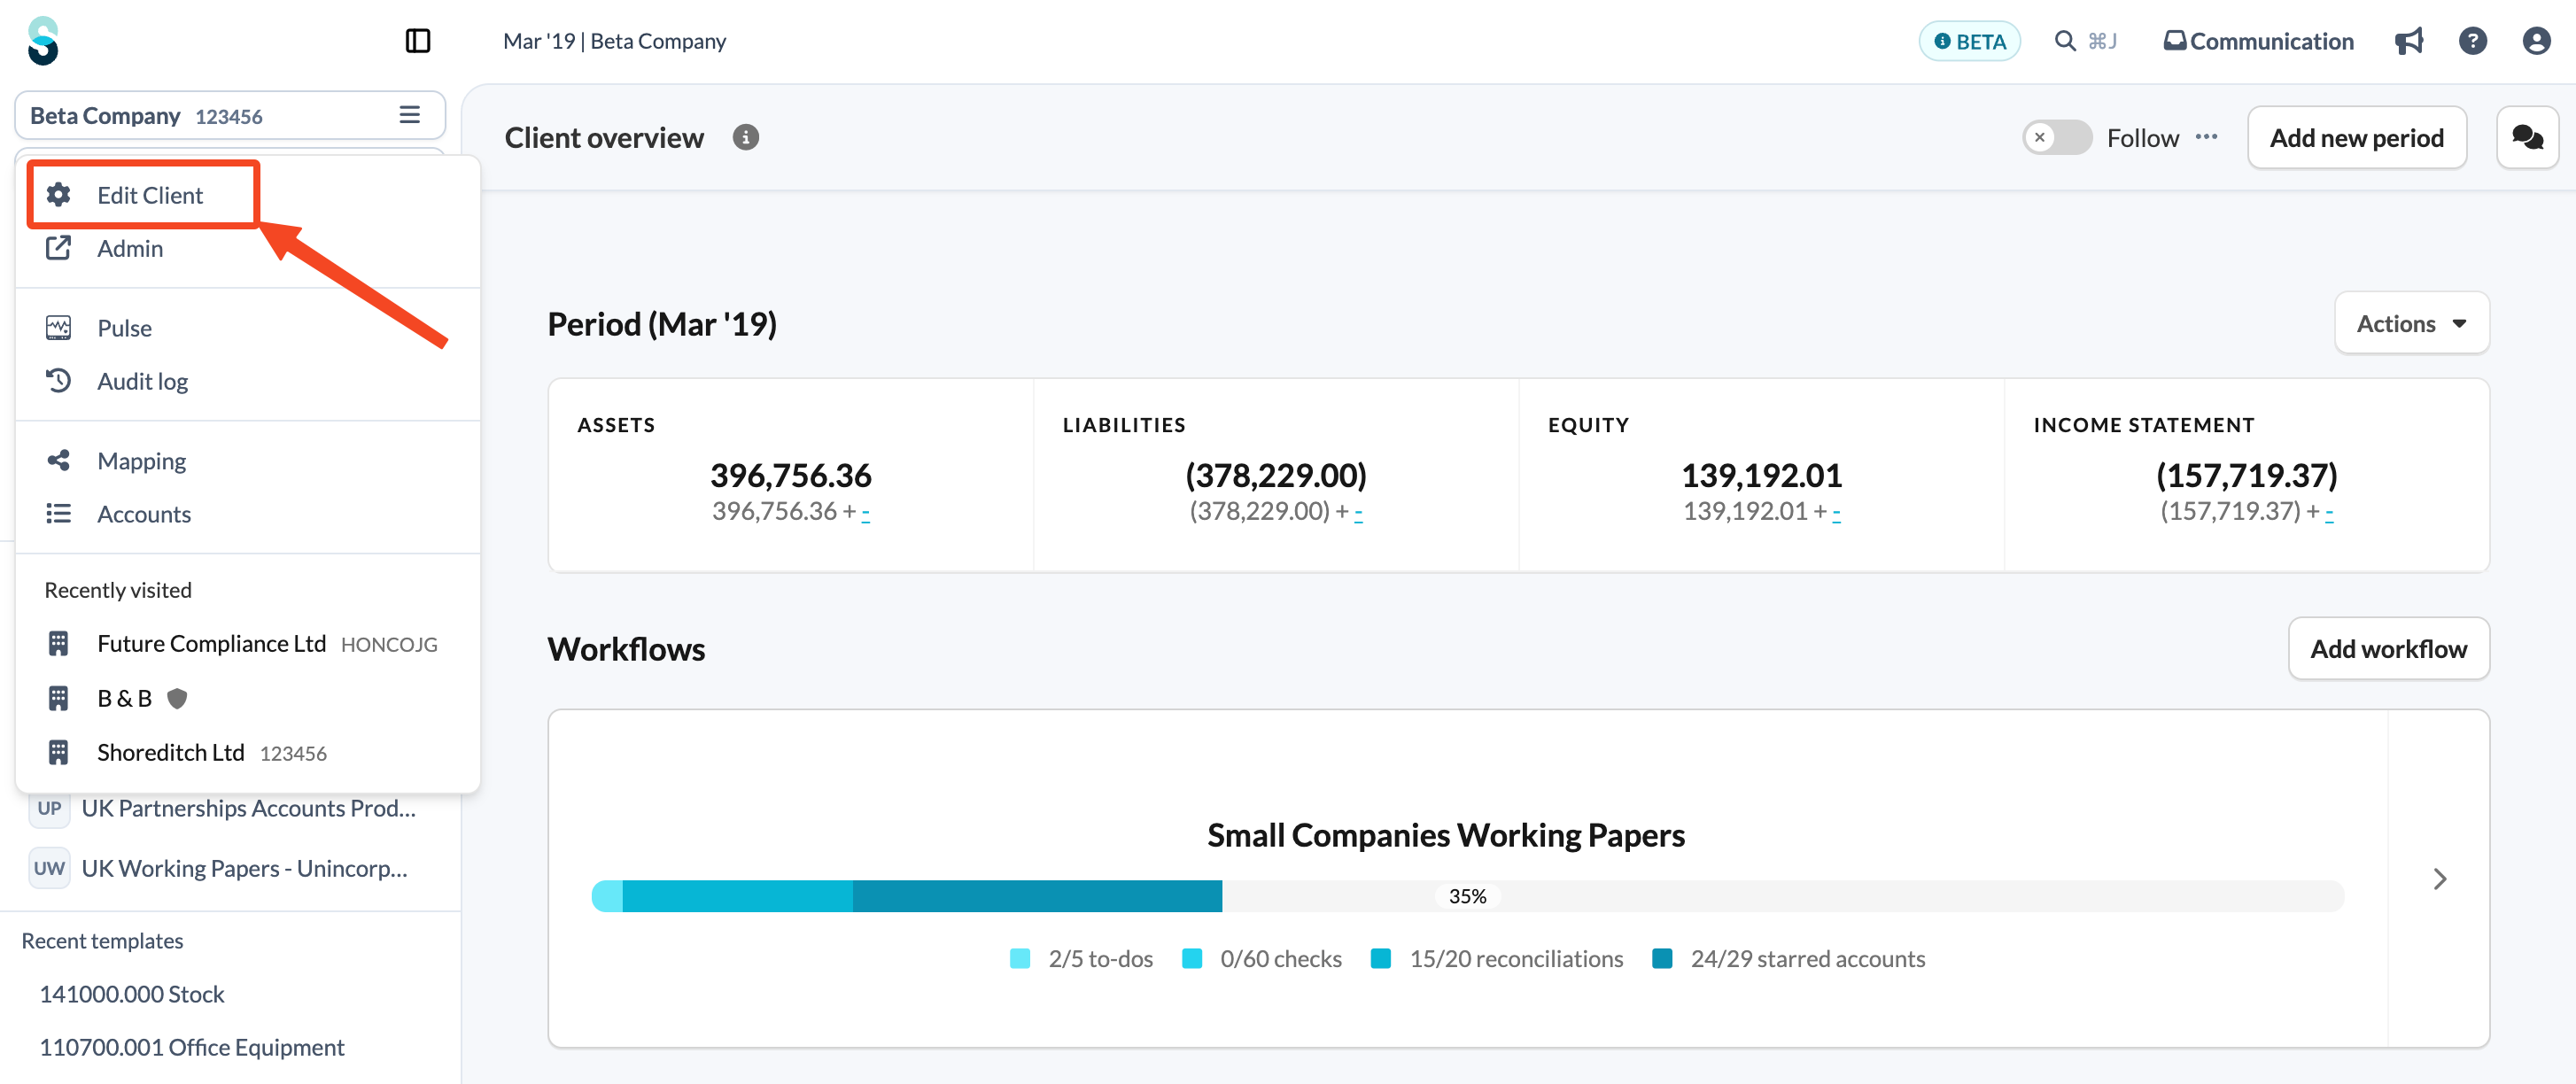Open the help question mark icon
This screenshot has height=1084, width=2576.
pos(2472,41)
